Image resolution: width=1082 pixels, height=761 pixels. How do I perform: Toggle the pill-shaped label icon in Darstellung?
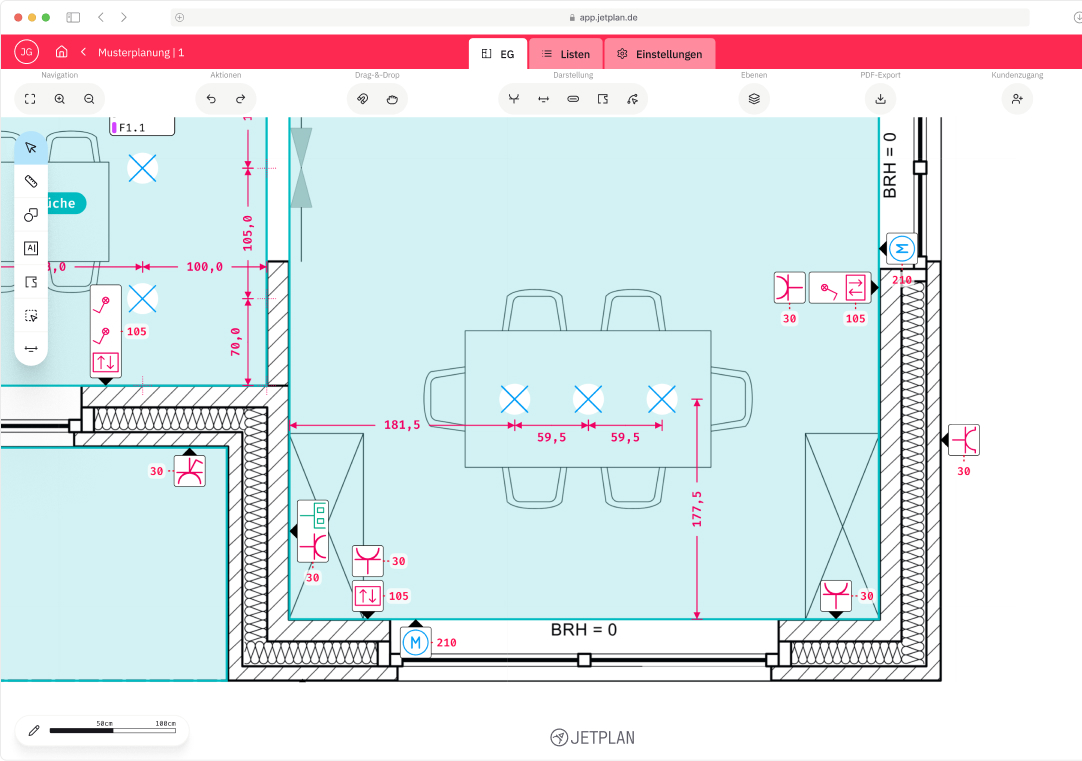click(x=573, y=99)
